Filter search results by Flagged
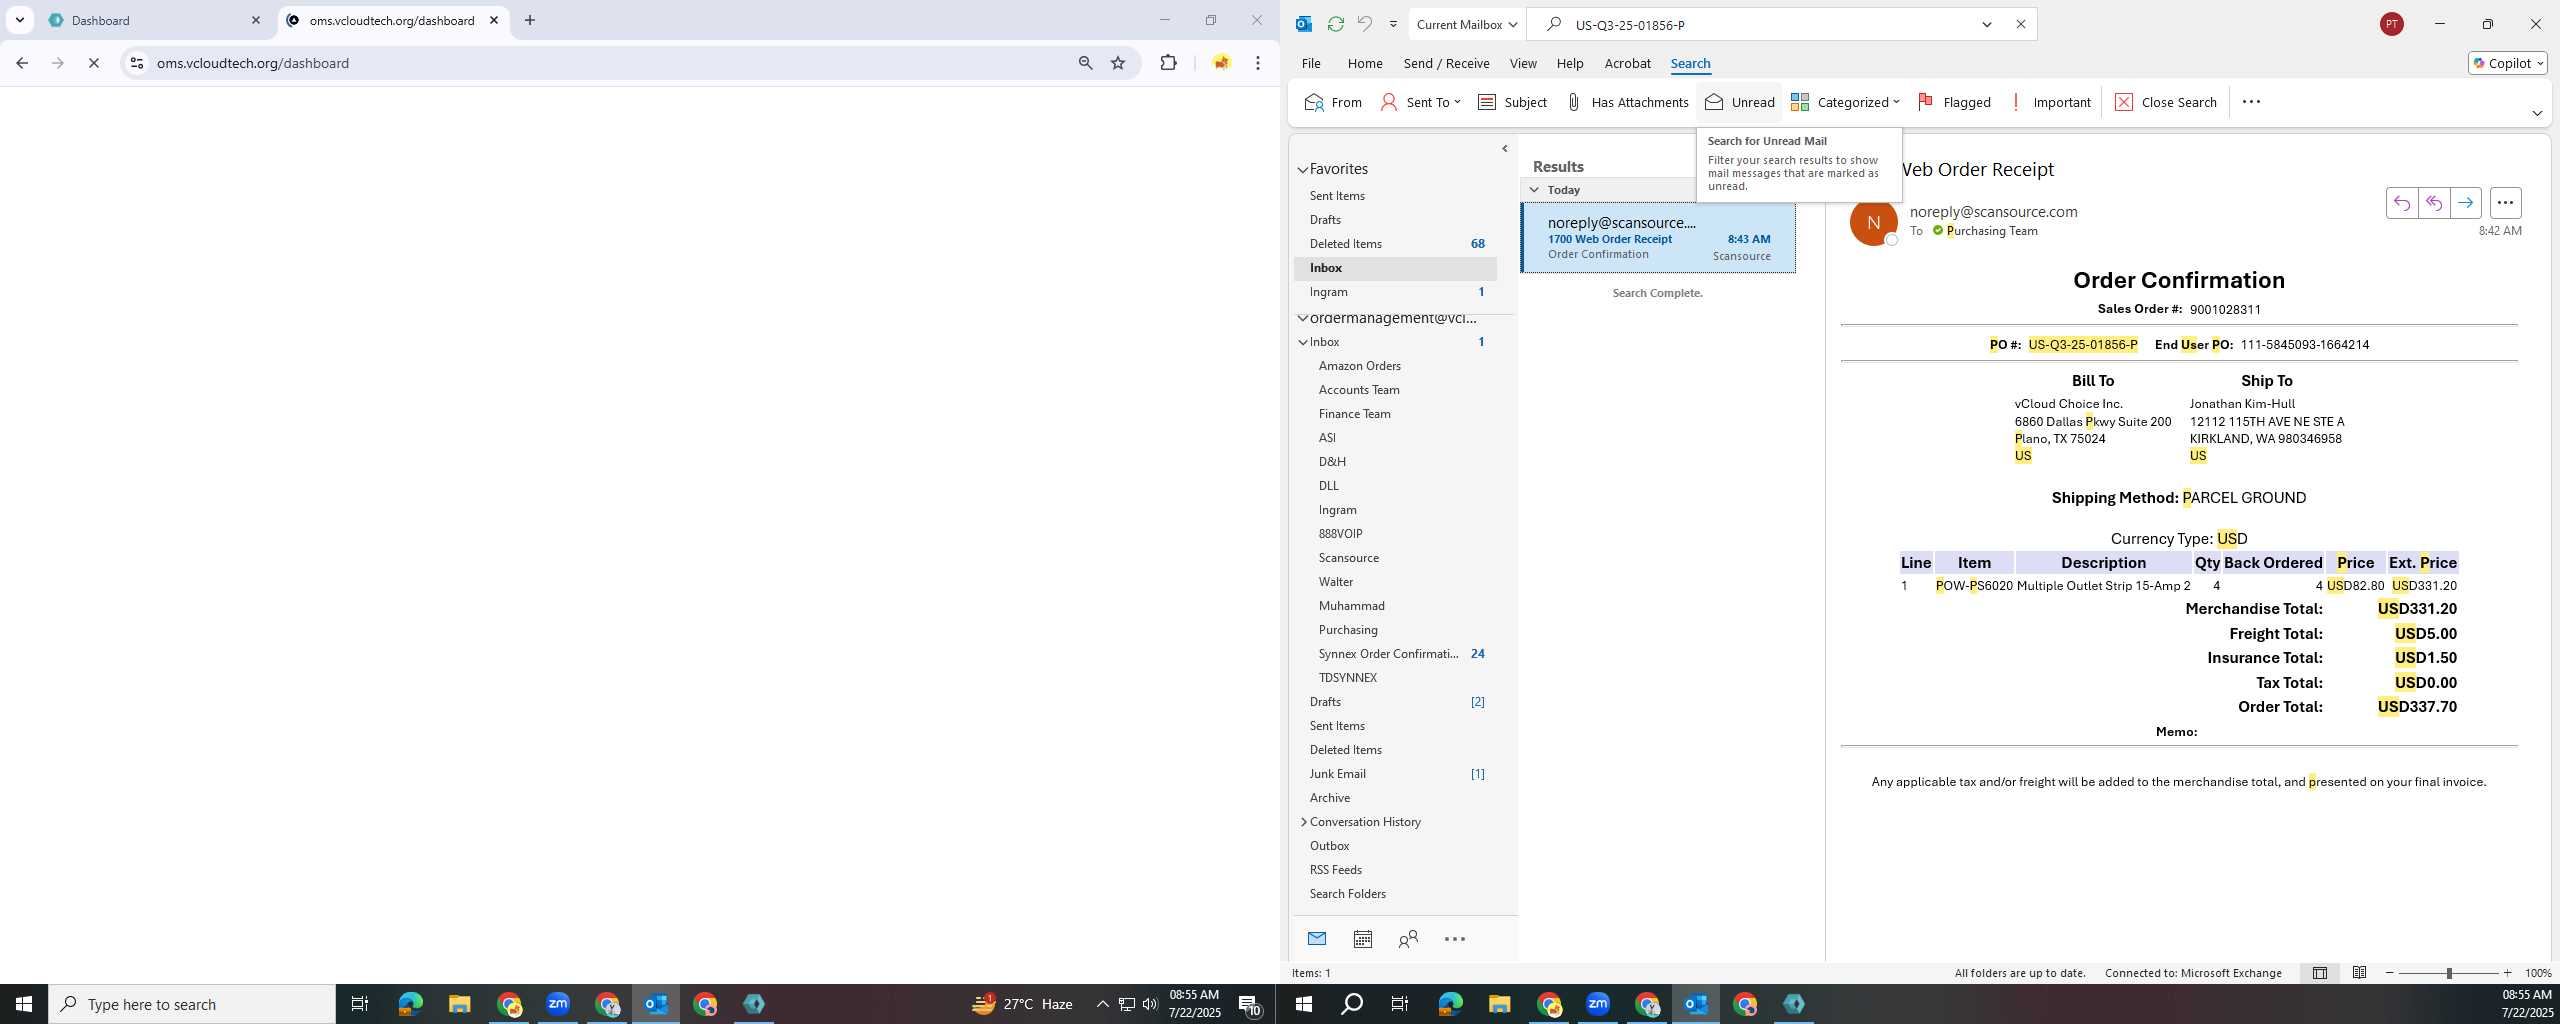This screenshot has width=2560, height=1024. click(x=1954, y=102)
